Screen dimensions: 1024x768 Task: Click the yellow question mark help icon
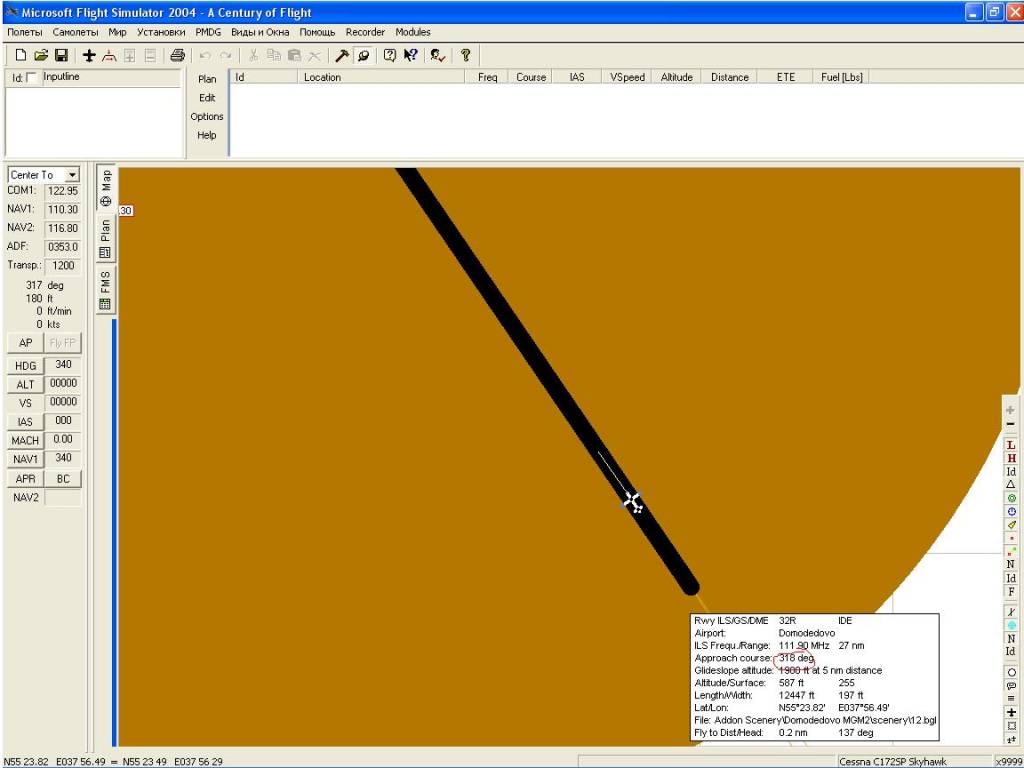coord(465,55)
